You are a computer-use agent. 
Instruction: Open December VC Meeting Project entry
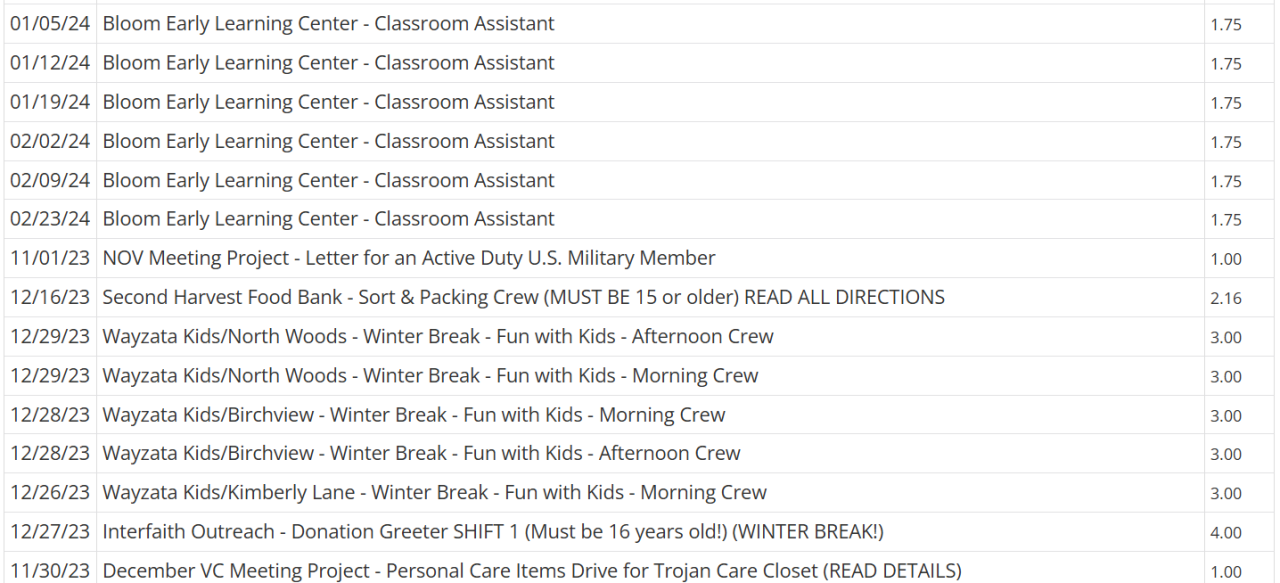click(532, 571)
